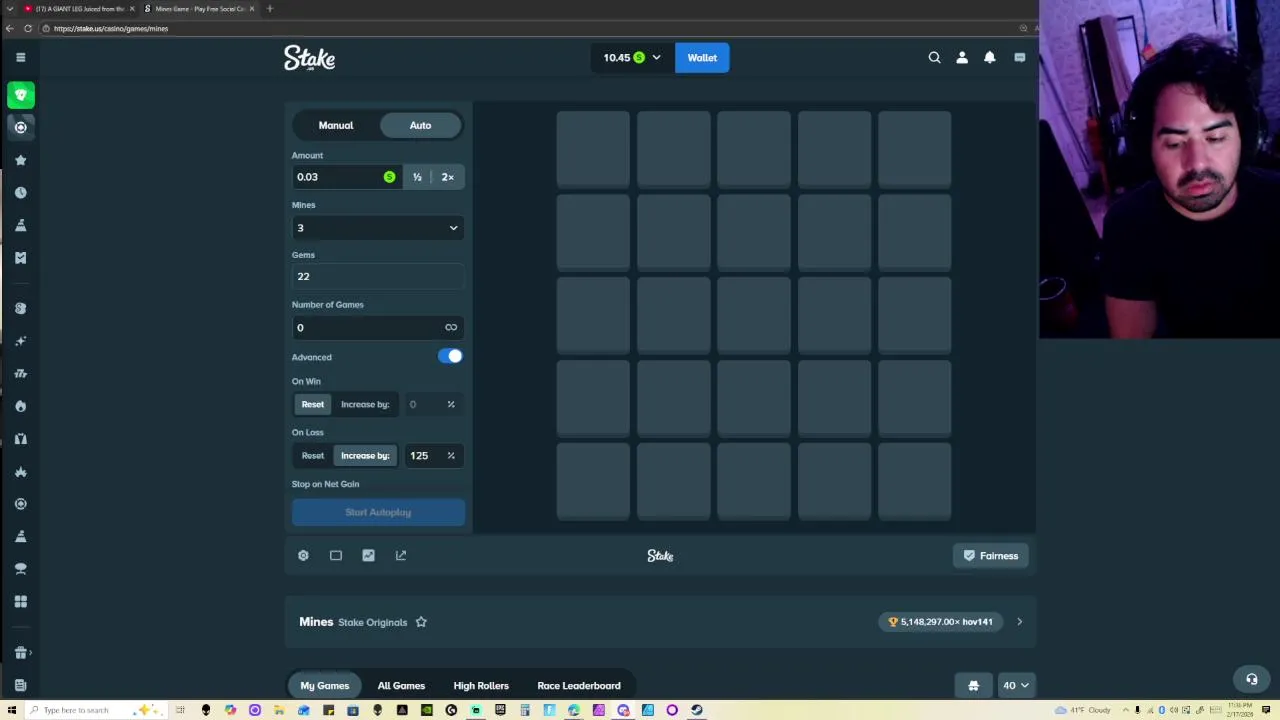Click the Stake Originals link
Viewport: 1280px width, 720px height.
click(372, 622)
